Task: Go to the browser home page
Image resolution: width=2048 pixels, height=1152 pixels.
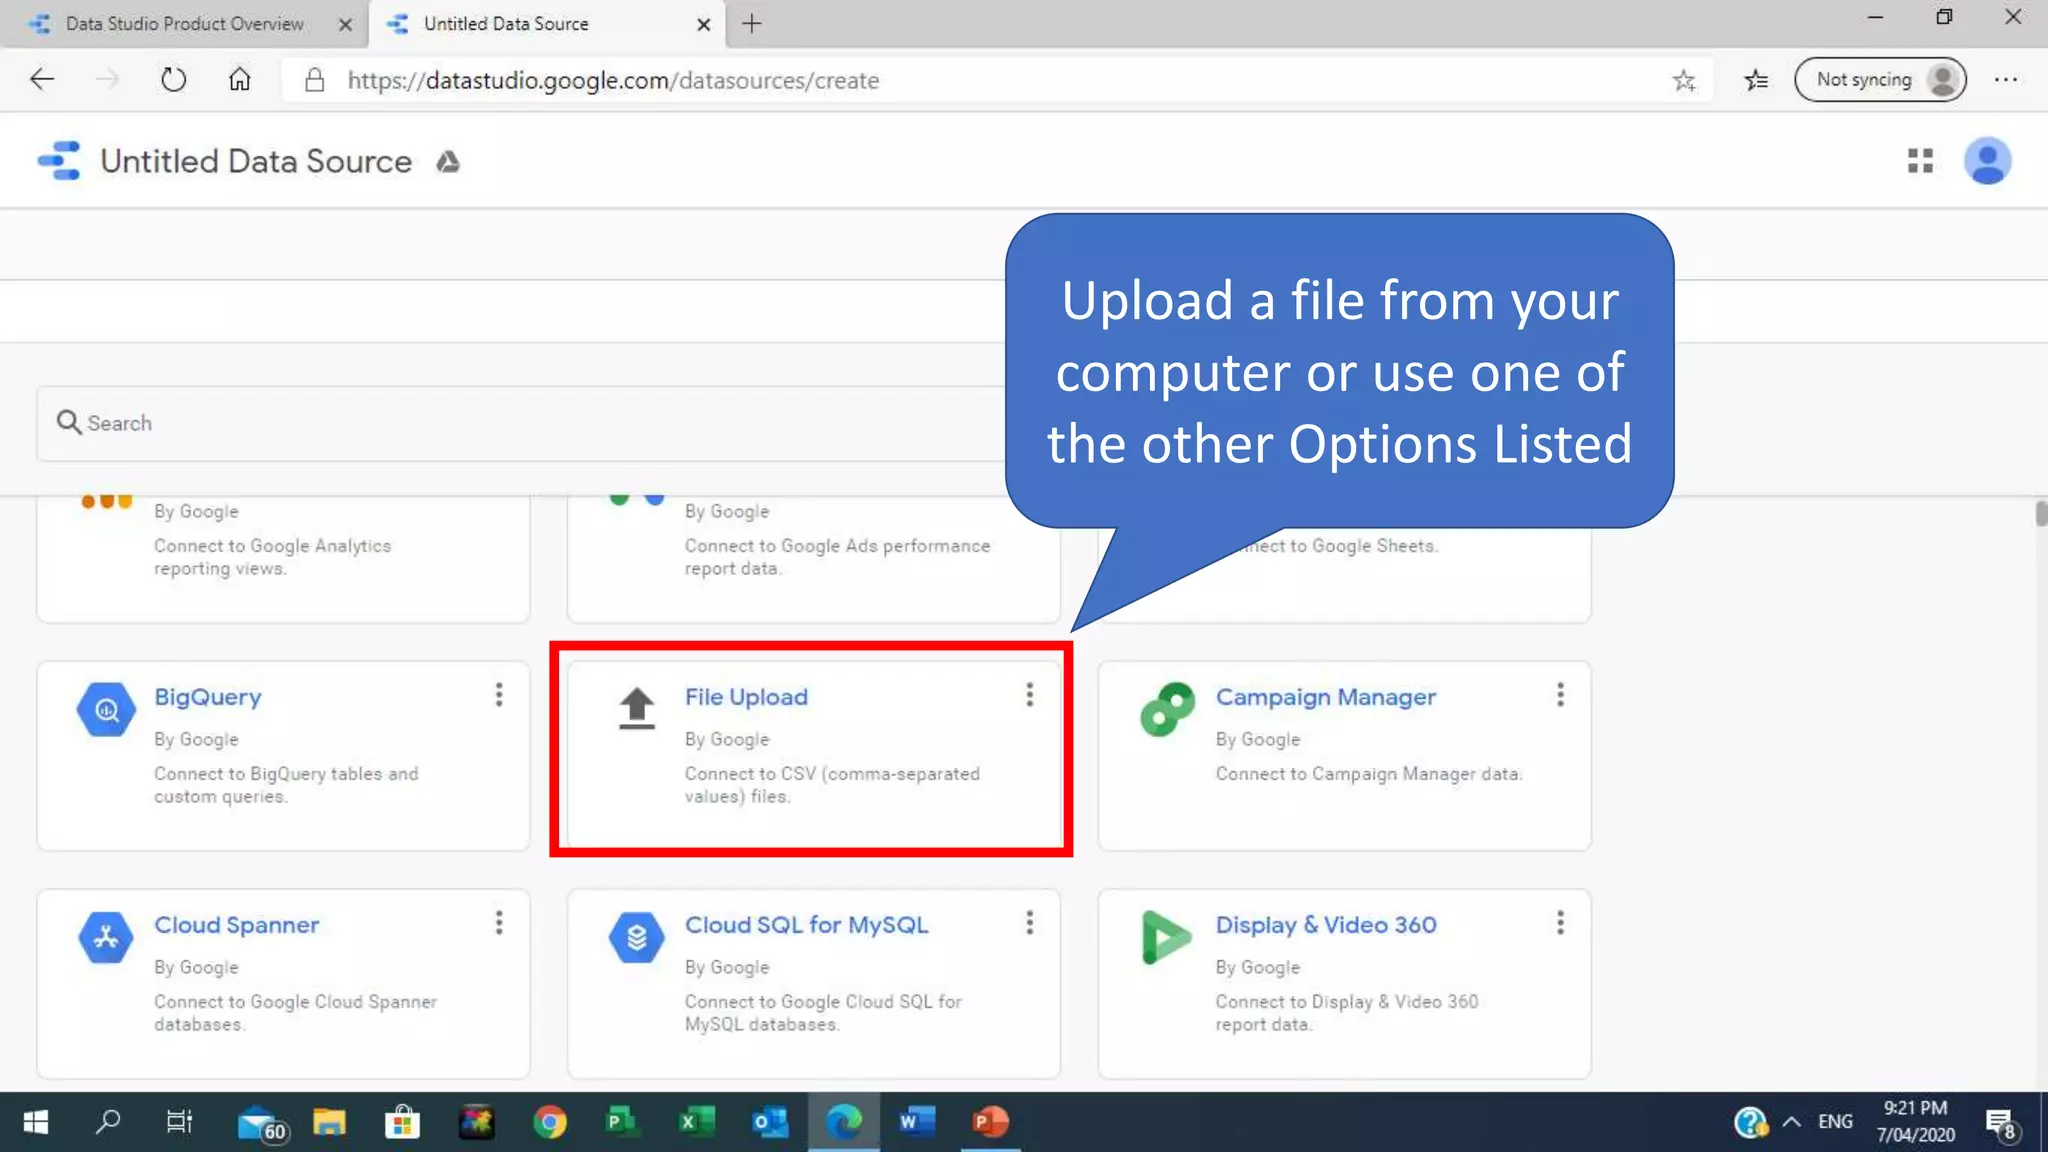Action: [239, 80]
